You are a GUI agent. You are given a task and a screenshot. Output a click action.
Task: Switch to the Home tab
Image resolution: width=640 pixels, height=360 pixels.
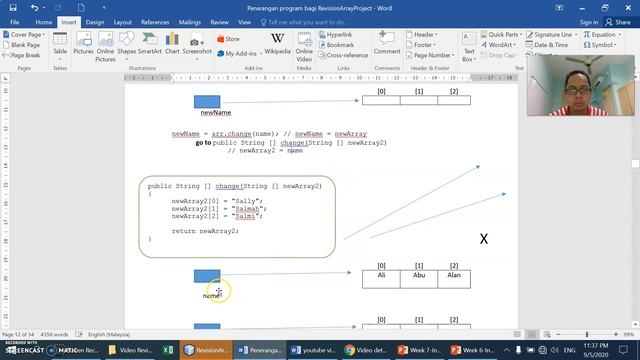[43, 22]
